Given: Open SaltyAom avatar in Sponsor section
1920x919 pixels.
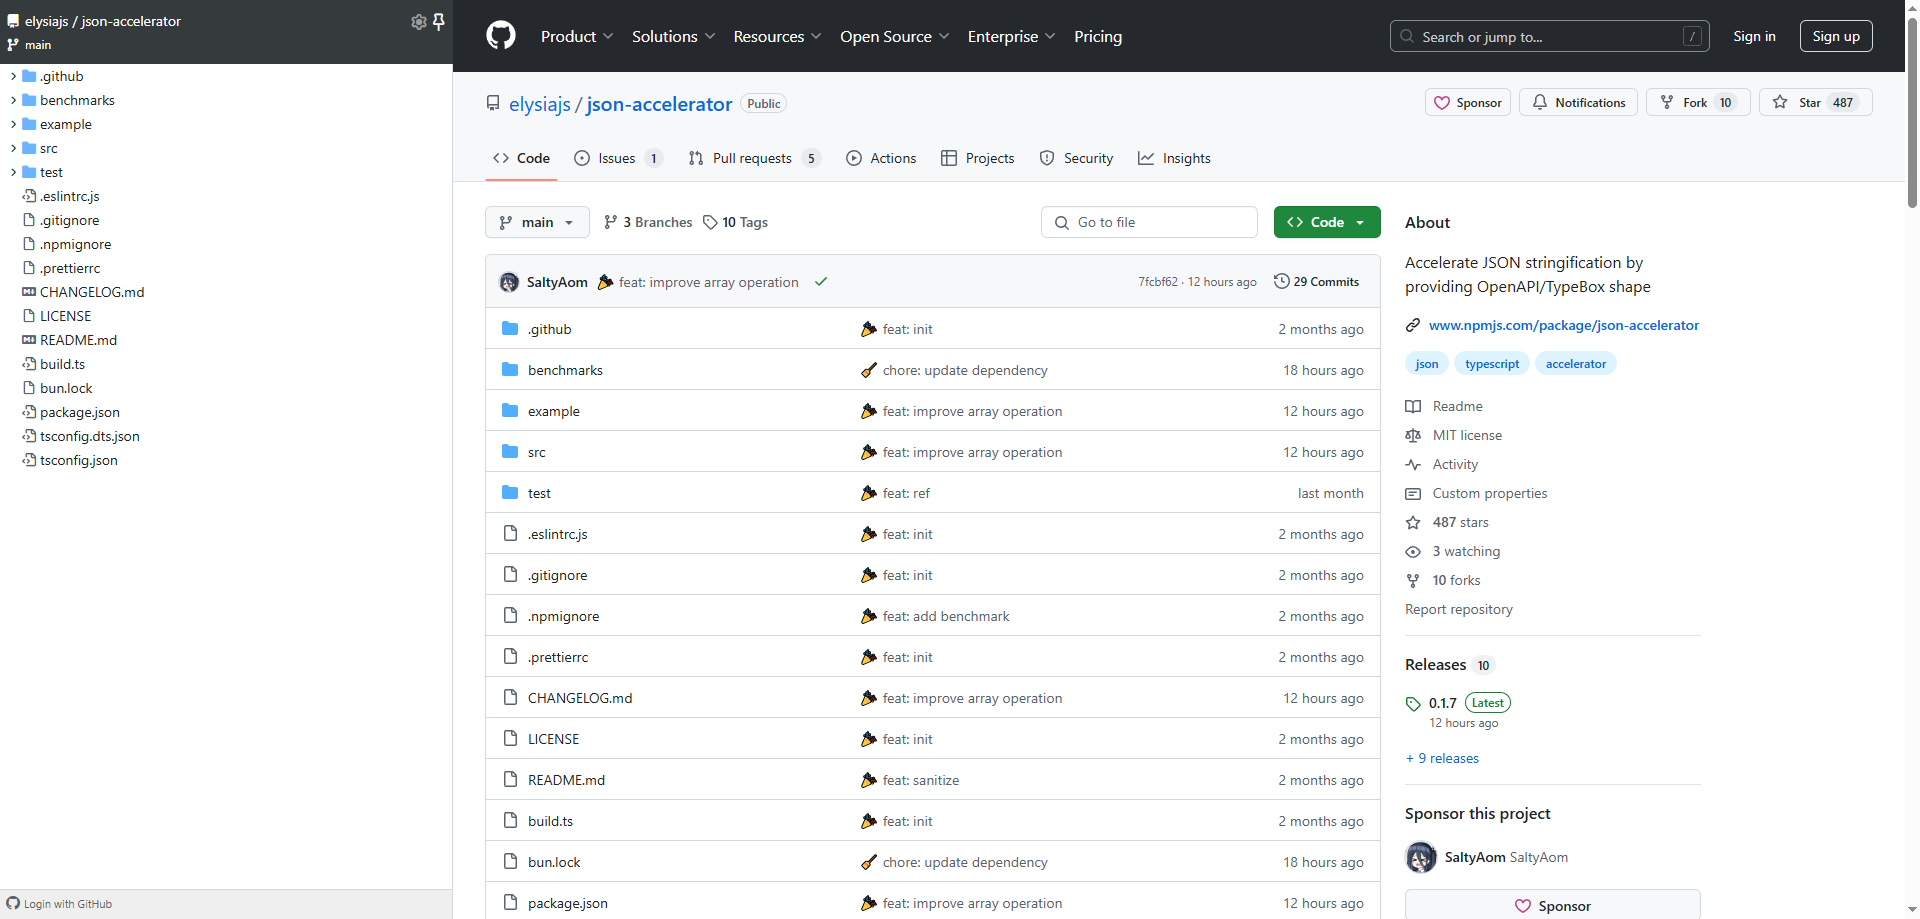Looking at the screenshot, I should [1421, 857].
